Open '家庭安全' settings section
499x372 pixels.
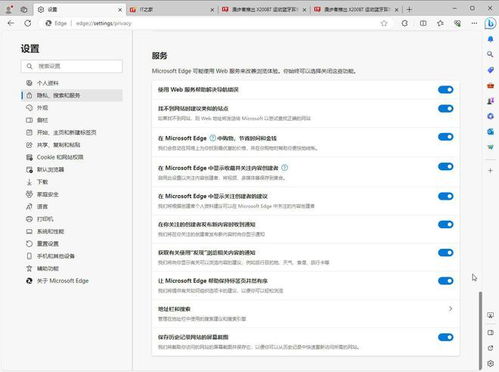coord(72,194)
